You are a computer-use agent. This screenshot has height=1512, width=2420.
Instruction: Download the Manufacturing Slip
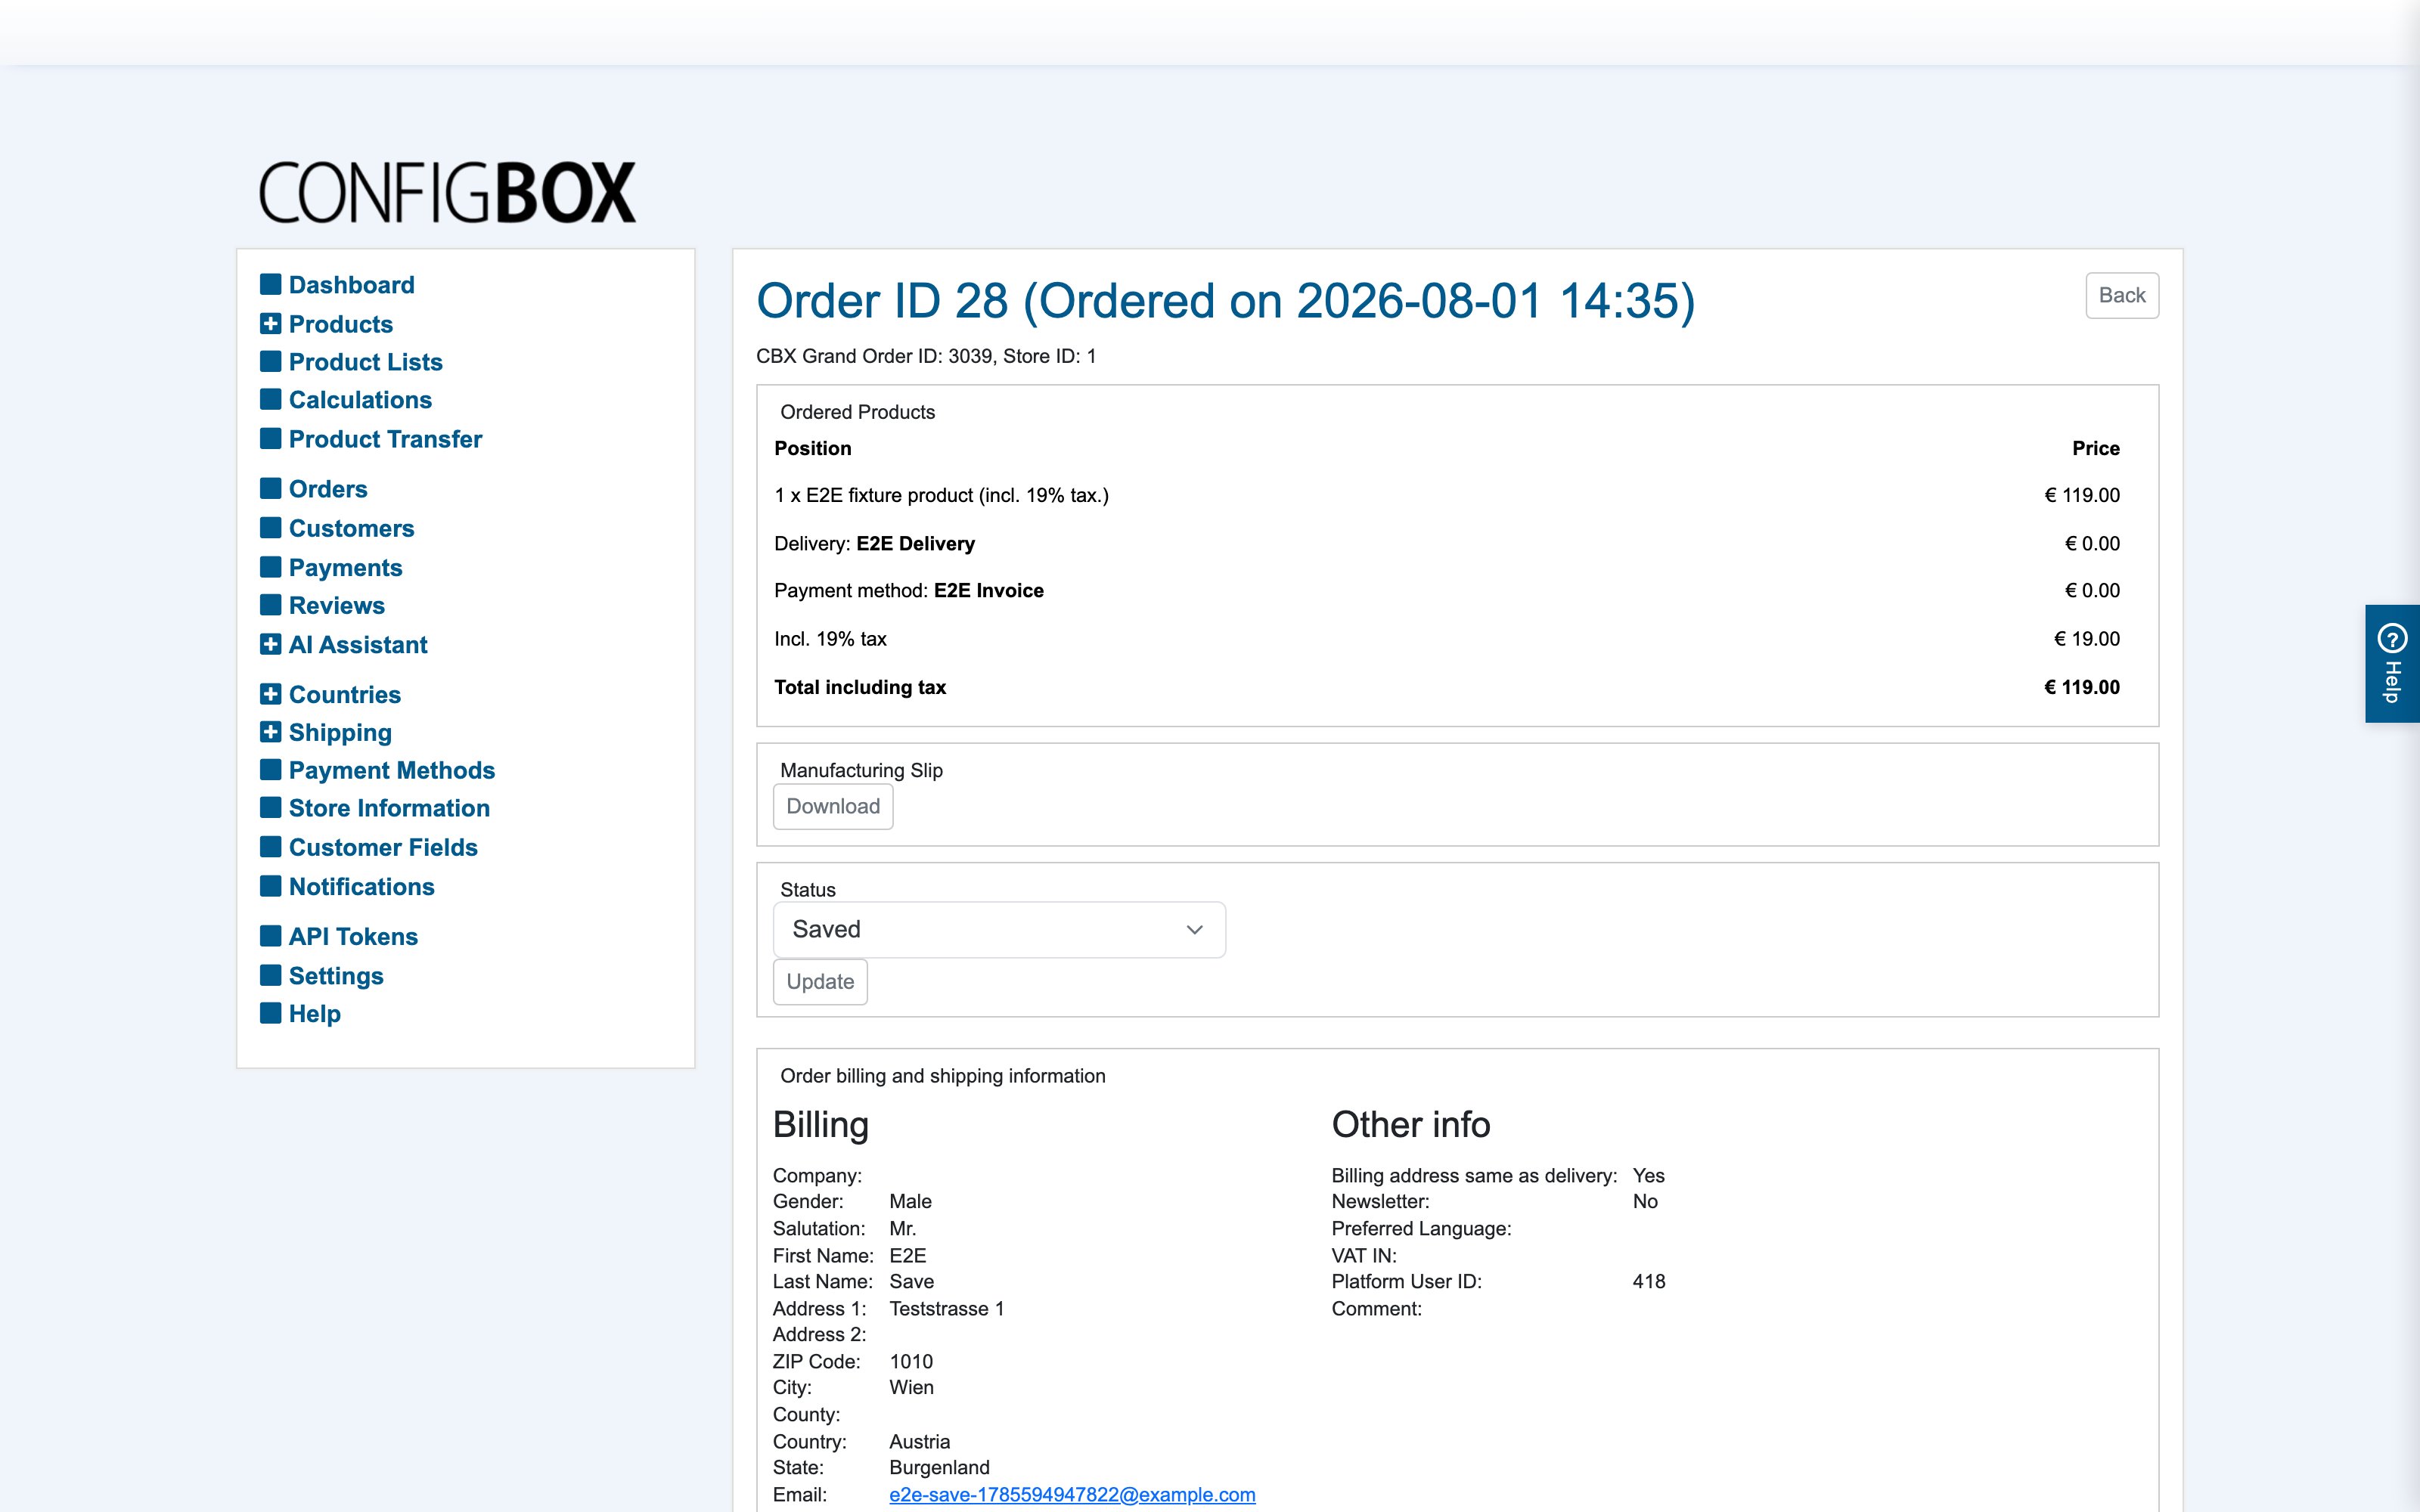[833, 806]
